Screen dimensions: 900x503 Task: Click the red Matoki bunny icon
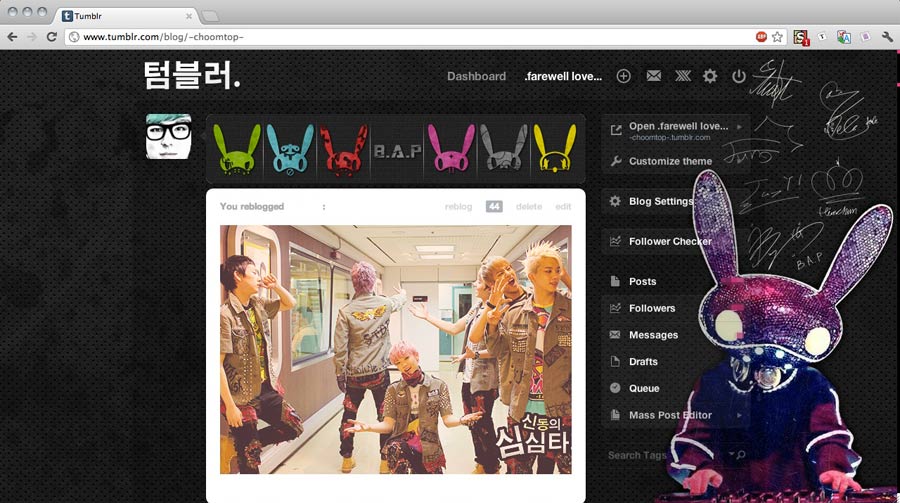(x=343, y=149)
